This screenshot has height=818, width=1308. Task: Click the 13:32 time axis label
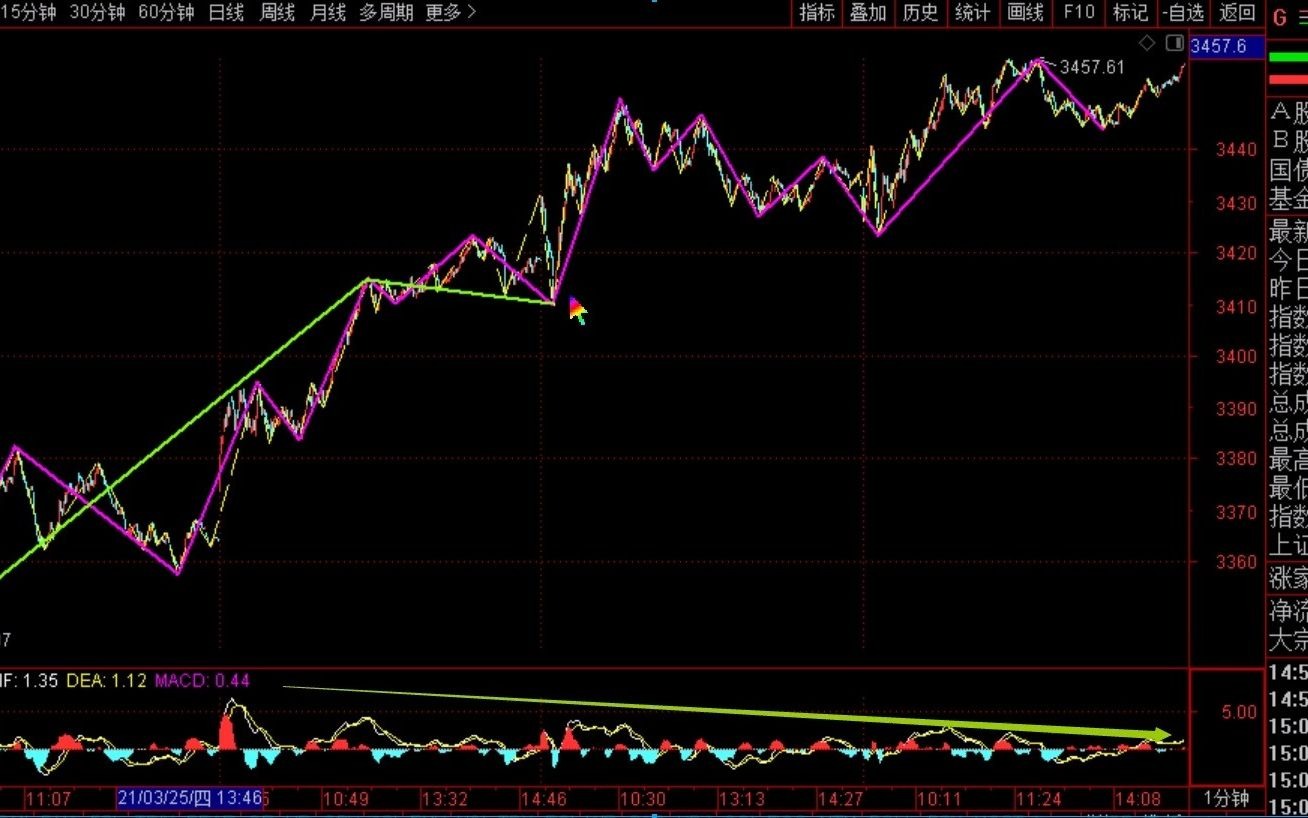click(x=444, y=799)
